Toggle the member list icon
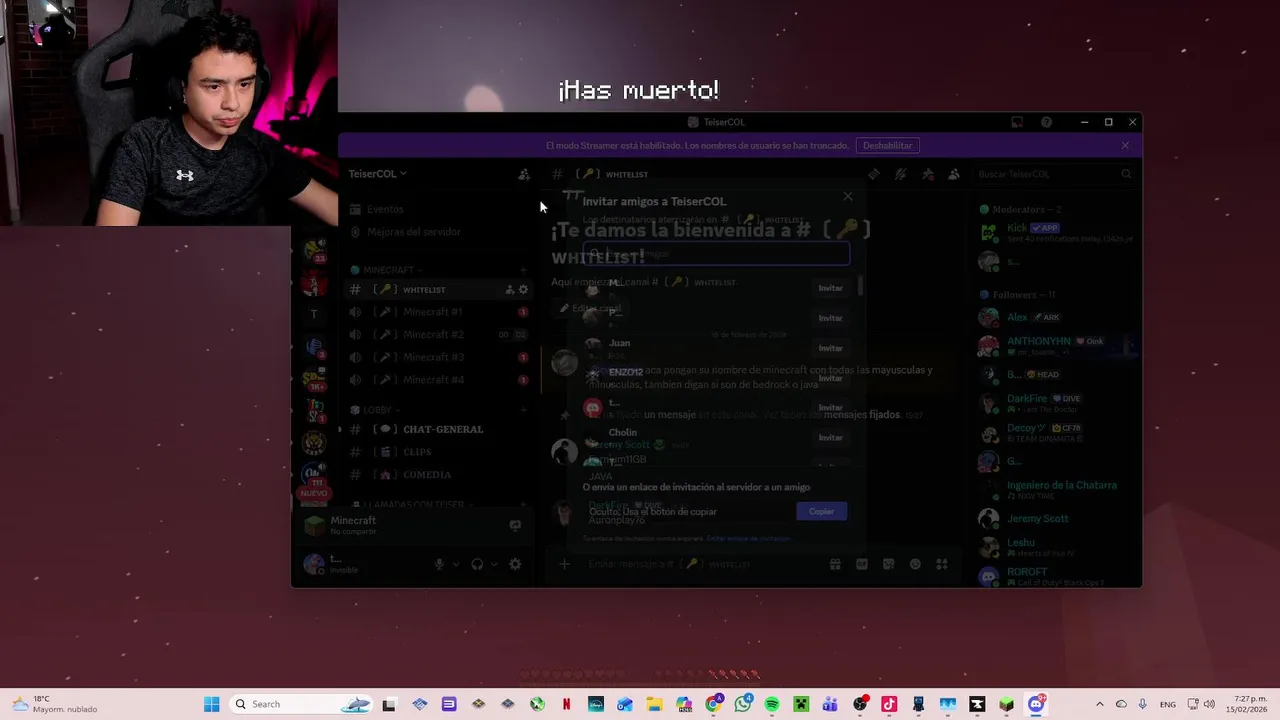Image resolution: width=1280 pixels, height=720 pixels. click(954, 174)
